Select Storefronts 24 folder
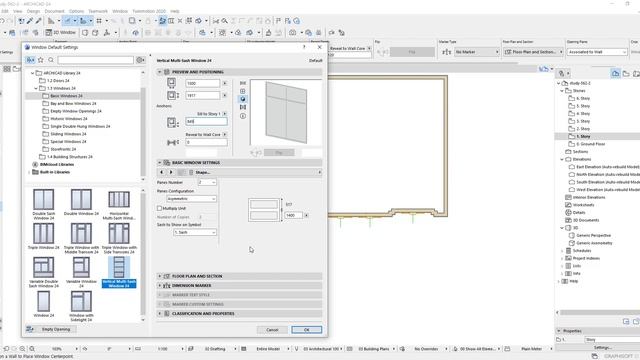The height and width of the screenshot is (360, 640). 63,149
